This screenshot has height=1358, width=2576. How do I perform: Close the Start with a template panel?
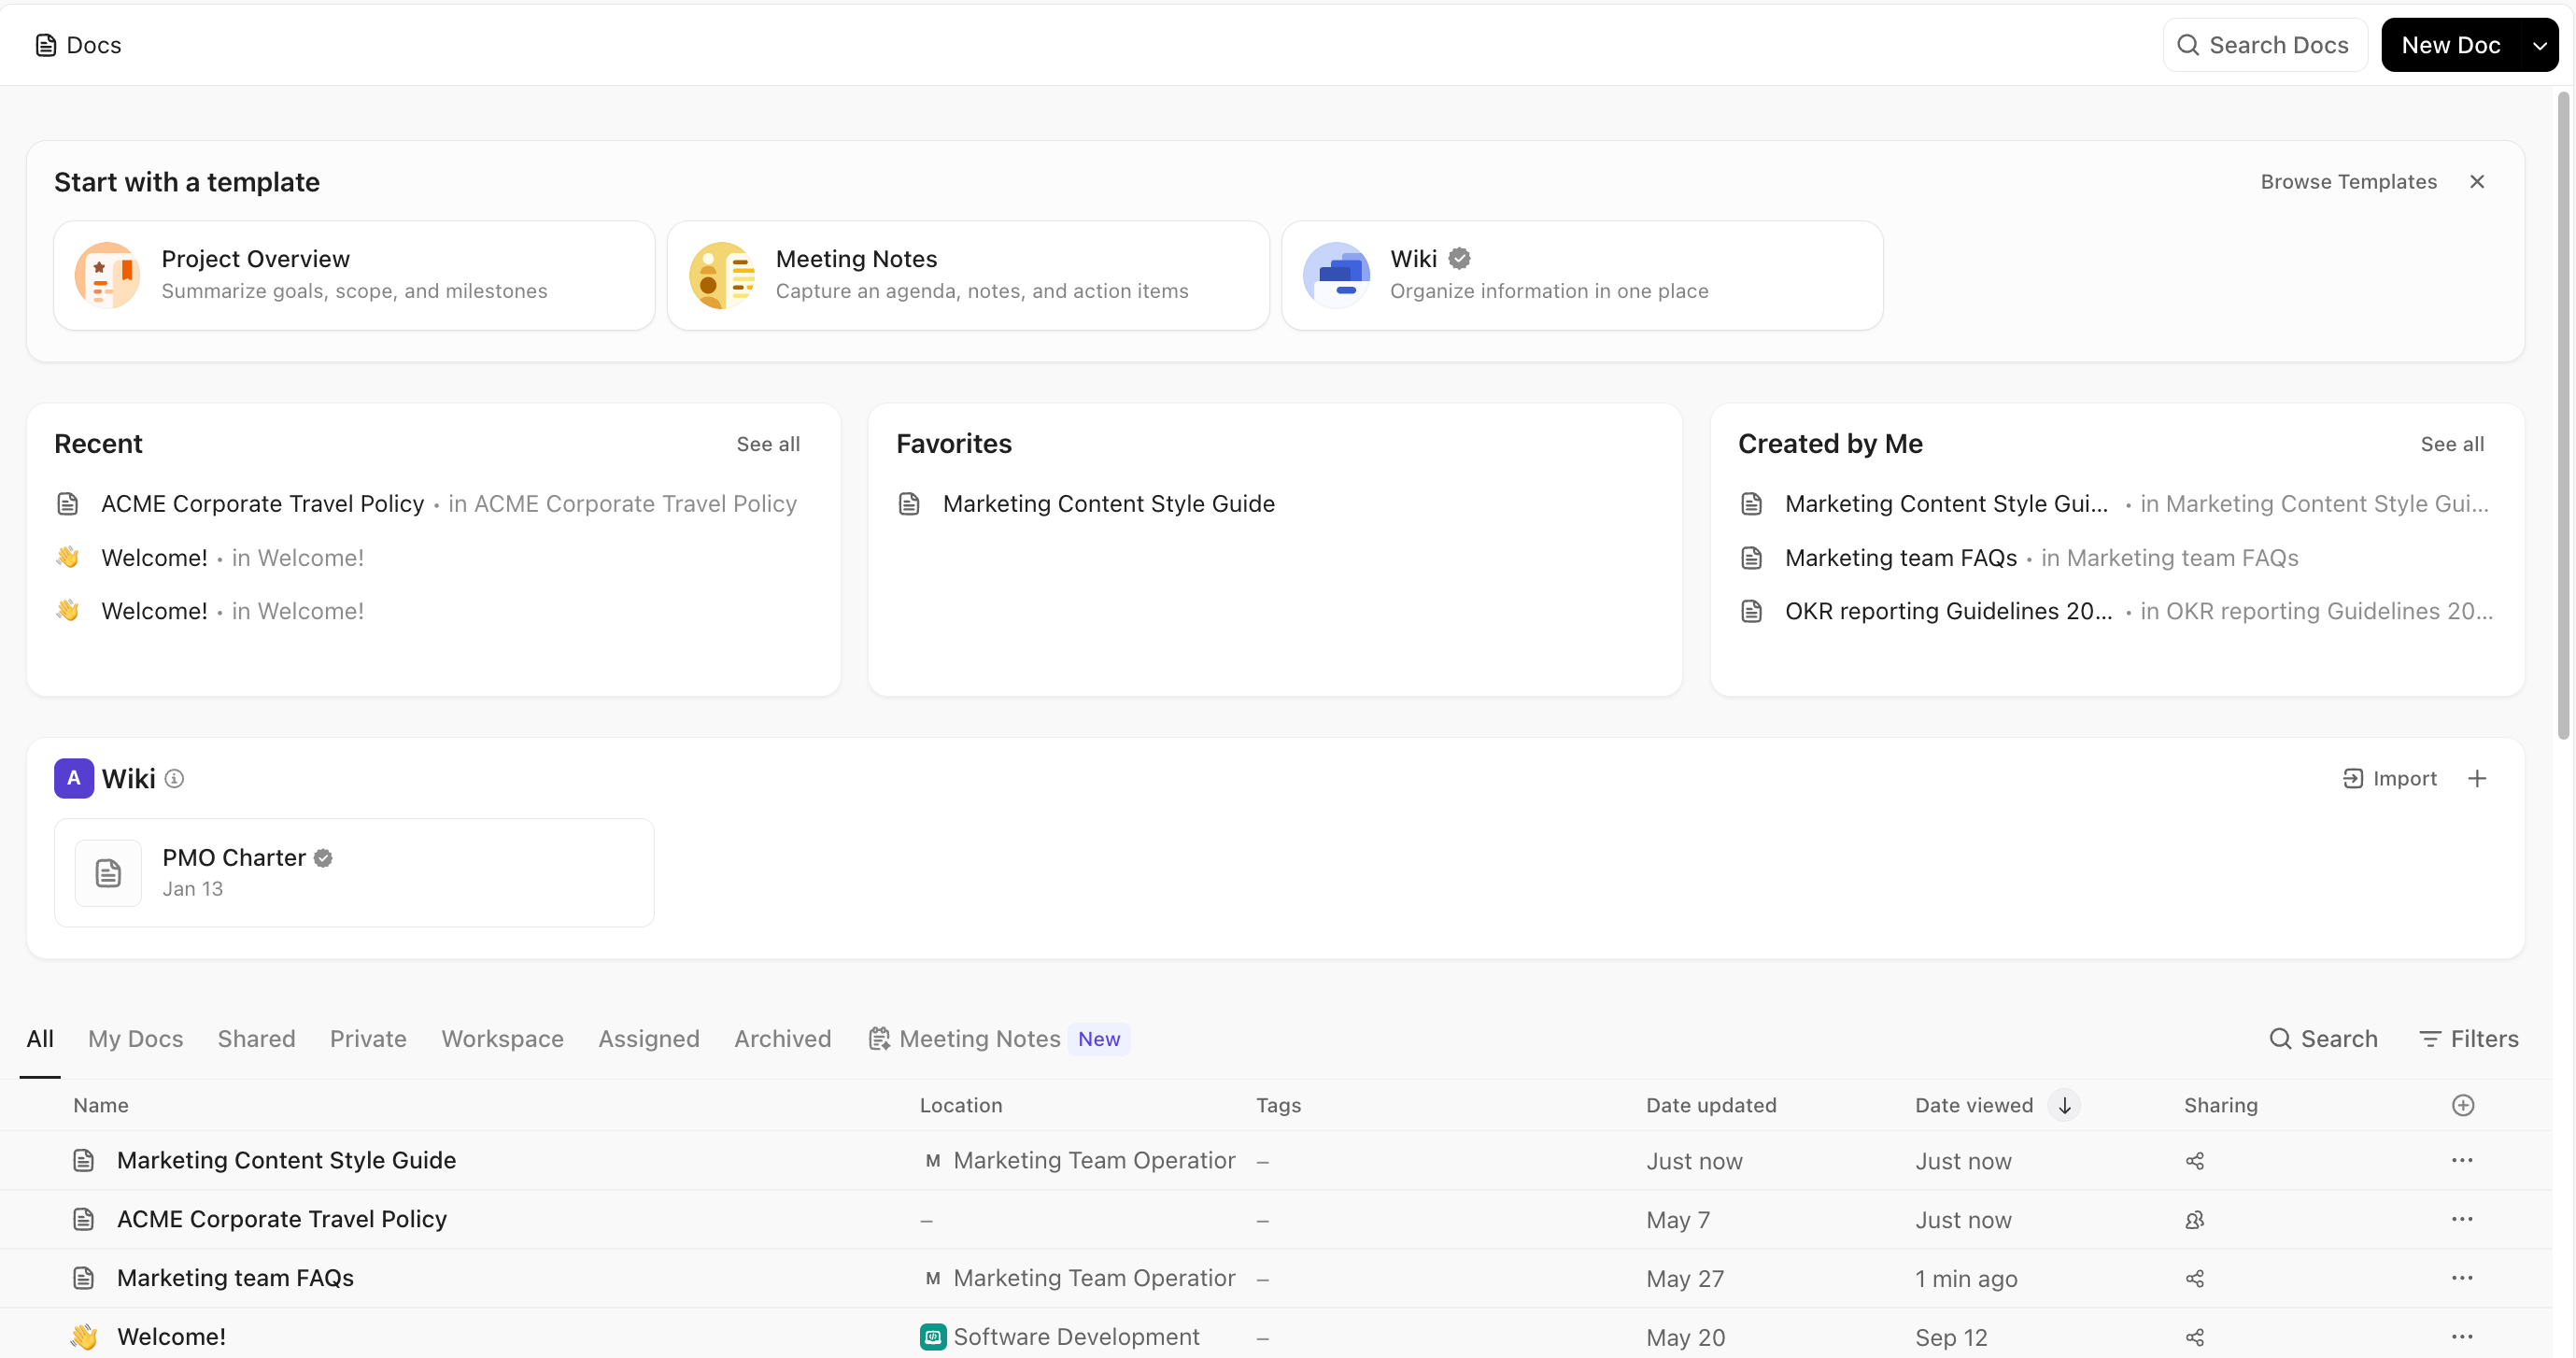2476,181
